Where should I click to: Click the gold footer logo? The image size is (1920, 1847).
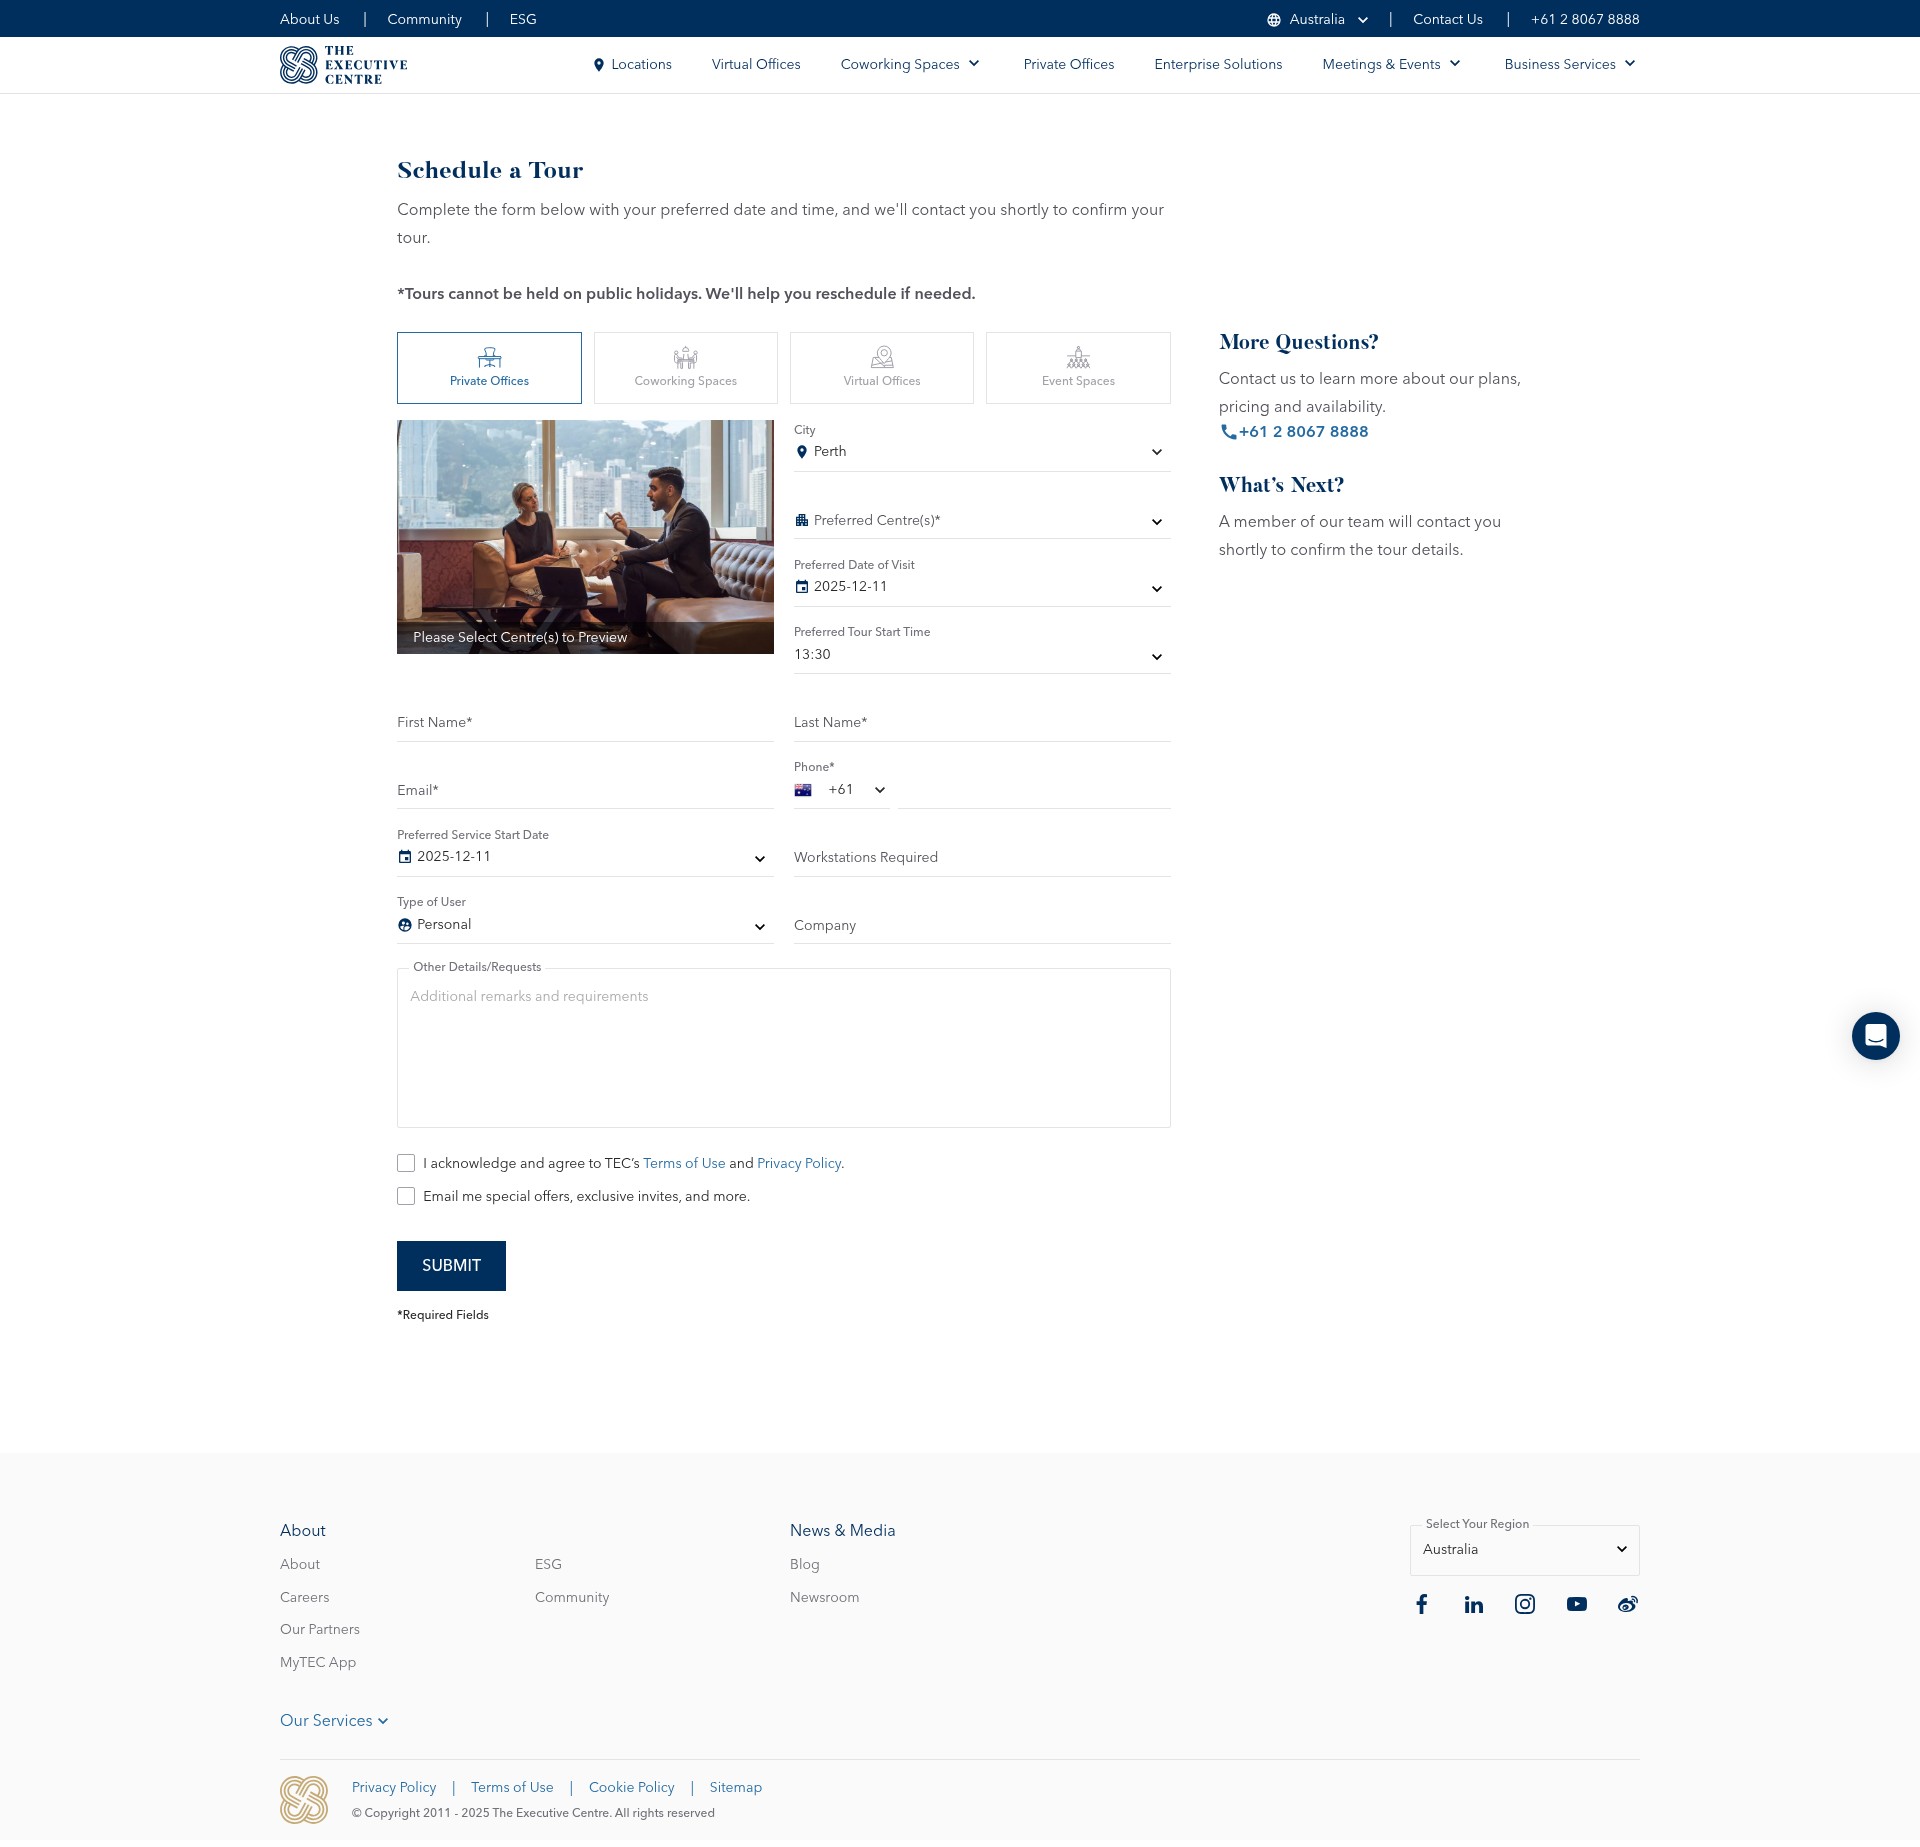pyautogui.click(x=304, y=1800)
